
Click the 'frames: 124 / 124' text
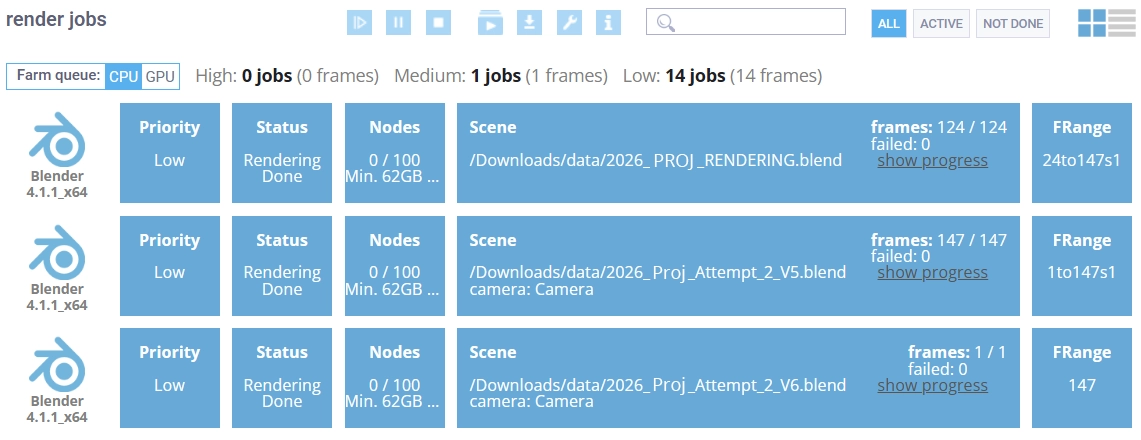(x=939, y=127)
